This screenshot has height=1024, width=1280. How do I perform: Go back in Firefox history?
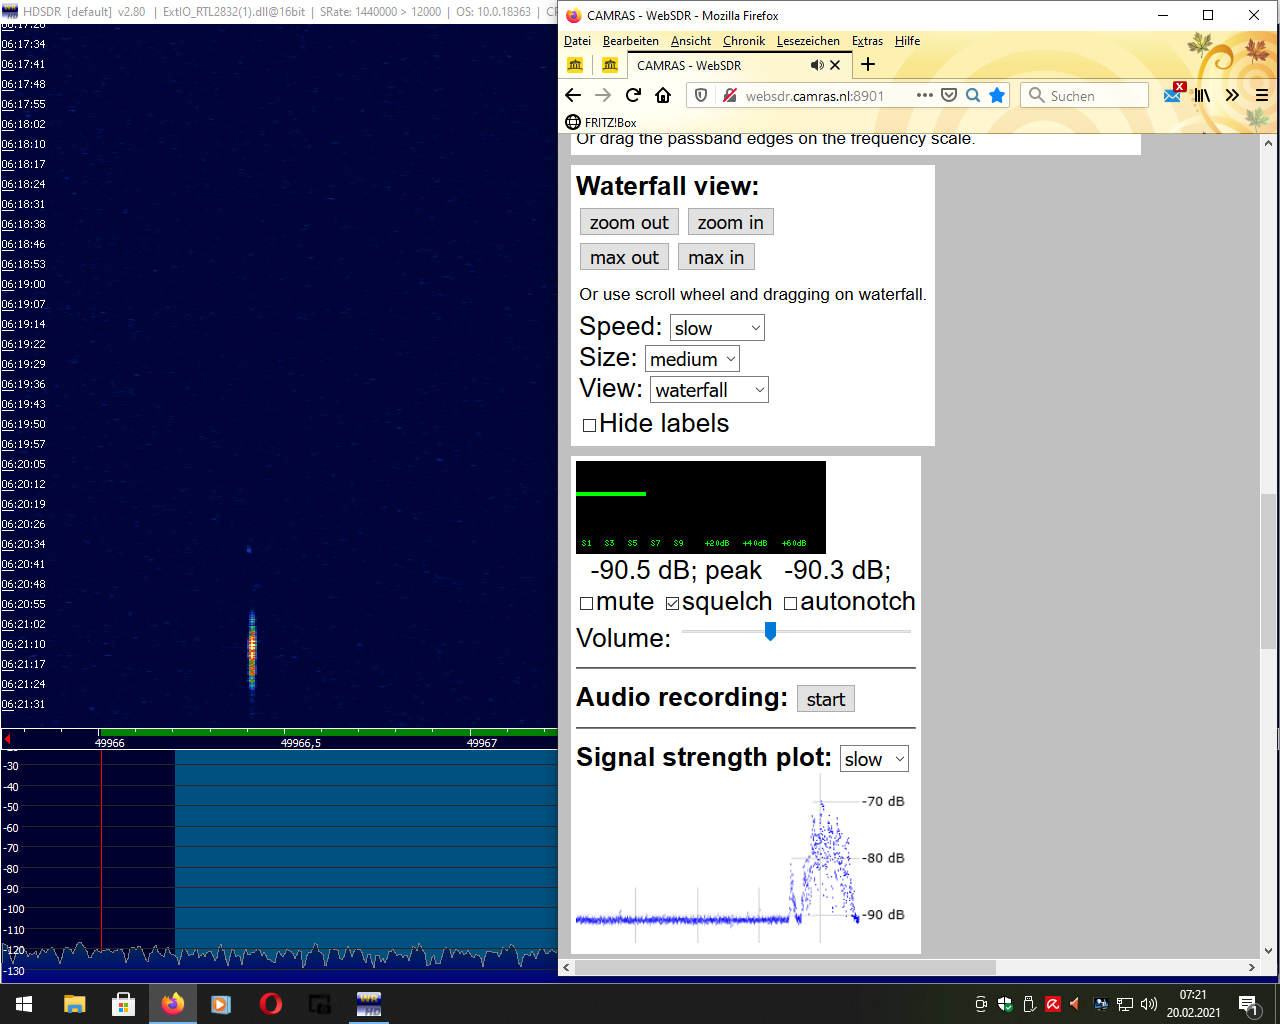coord(573,95)
